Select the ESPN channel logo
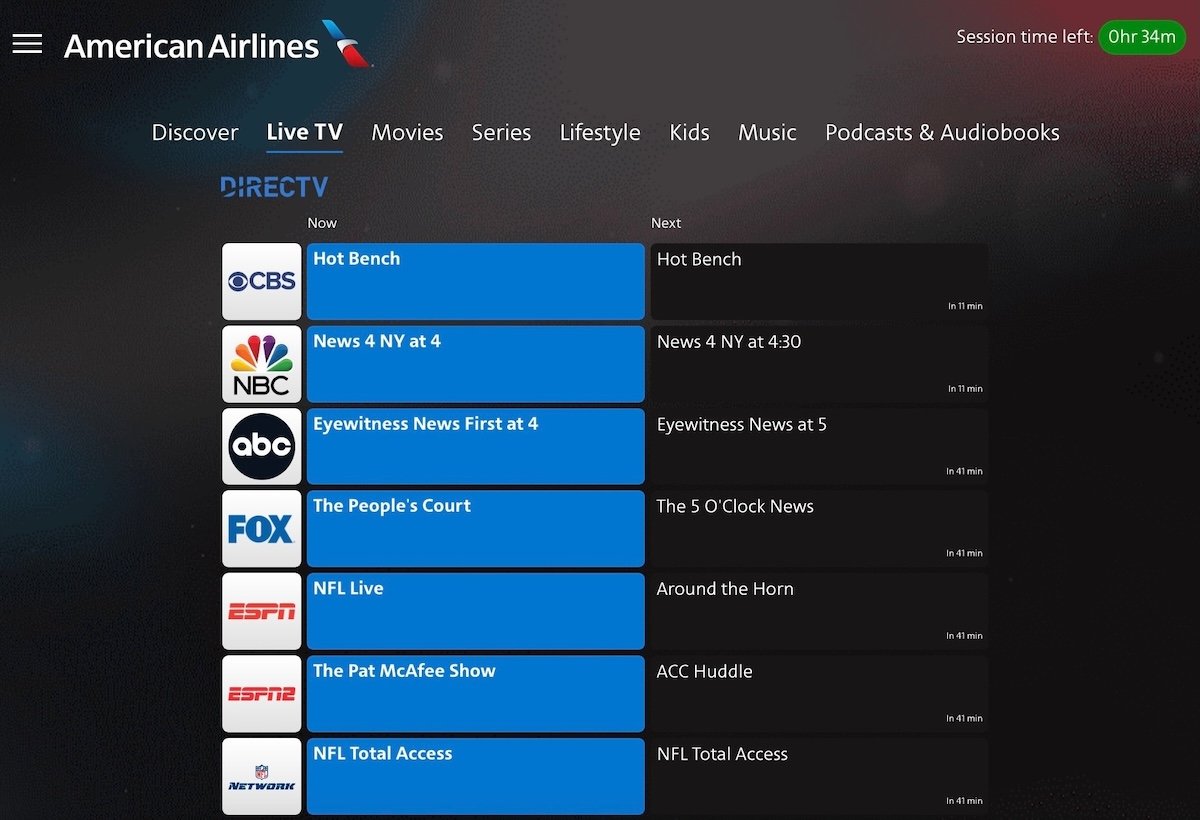Image resolution: width=1200 pixels, height=820 pixels. (262, 612)
